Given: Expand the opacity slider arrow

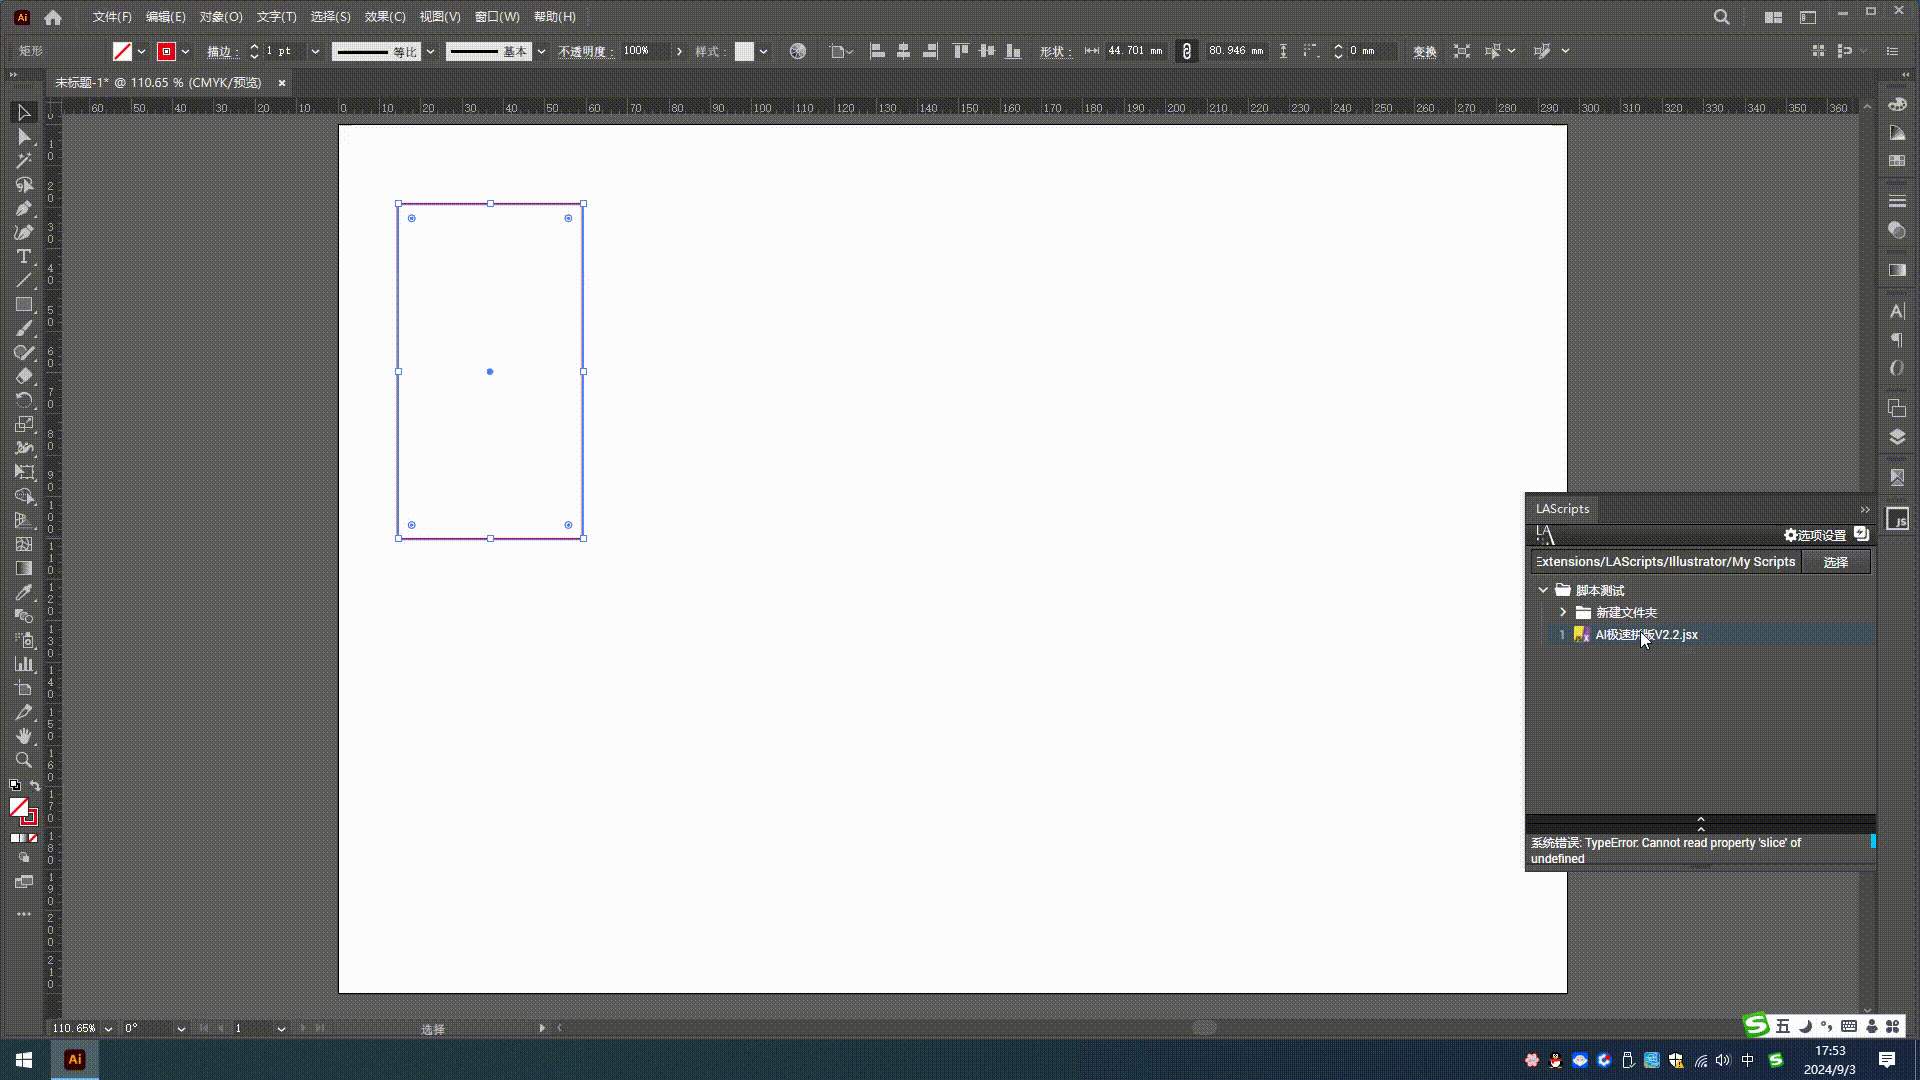Looking at the screenshot, I should 679,51.
